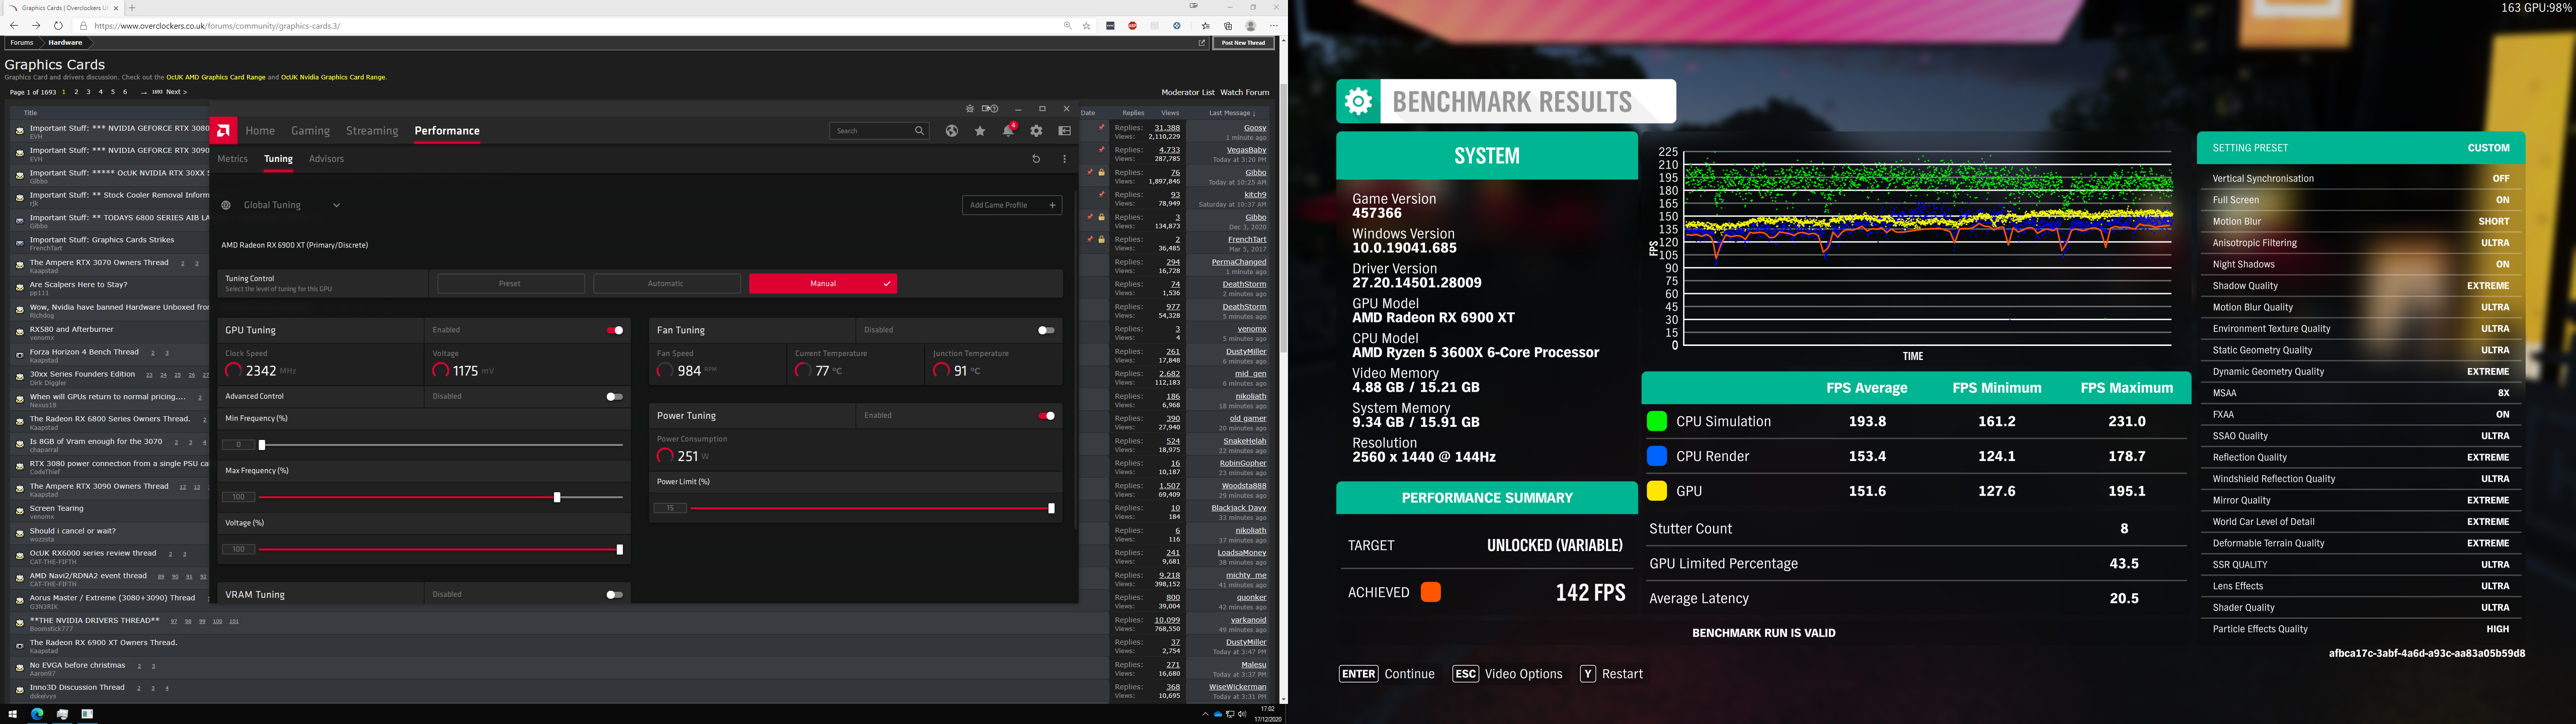This screenshot has height=724, width=2576.
Task: Switch to the Advisors sub-tab
Action: [326, 159]
